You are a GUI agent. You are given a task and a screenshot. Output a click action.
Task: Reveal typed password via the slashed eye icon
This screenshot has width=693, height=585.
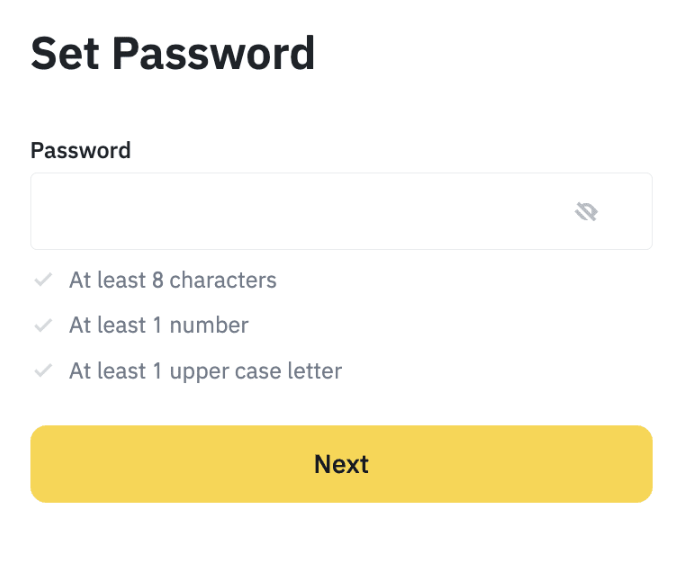pos(586,211)
